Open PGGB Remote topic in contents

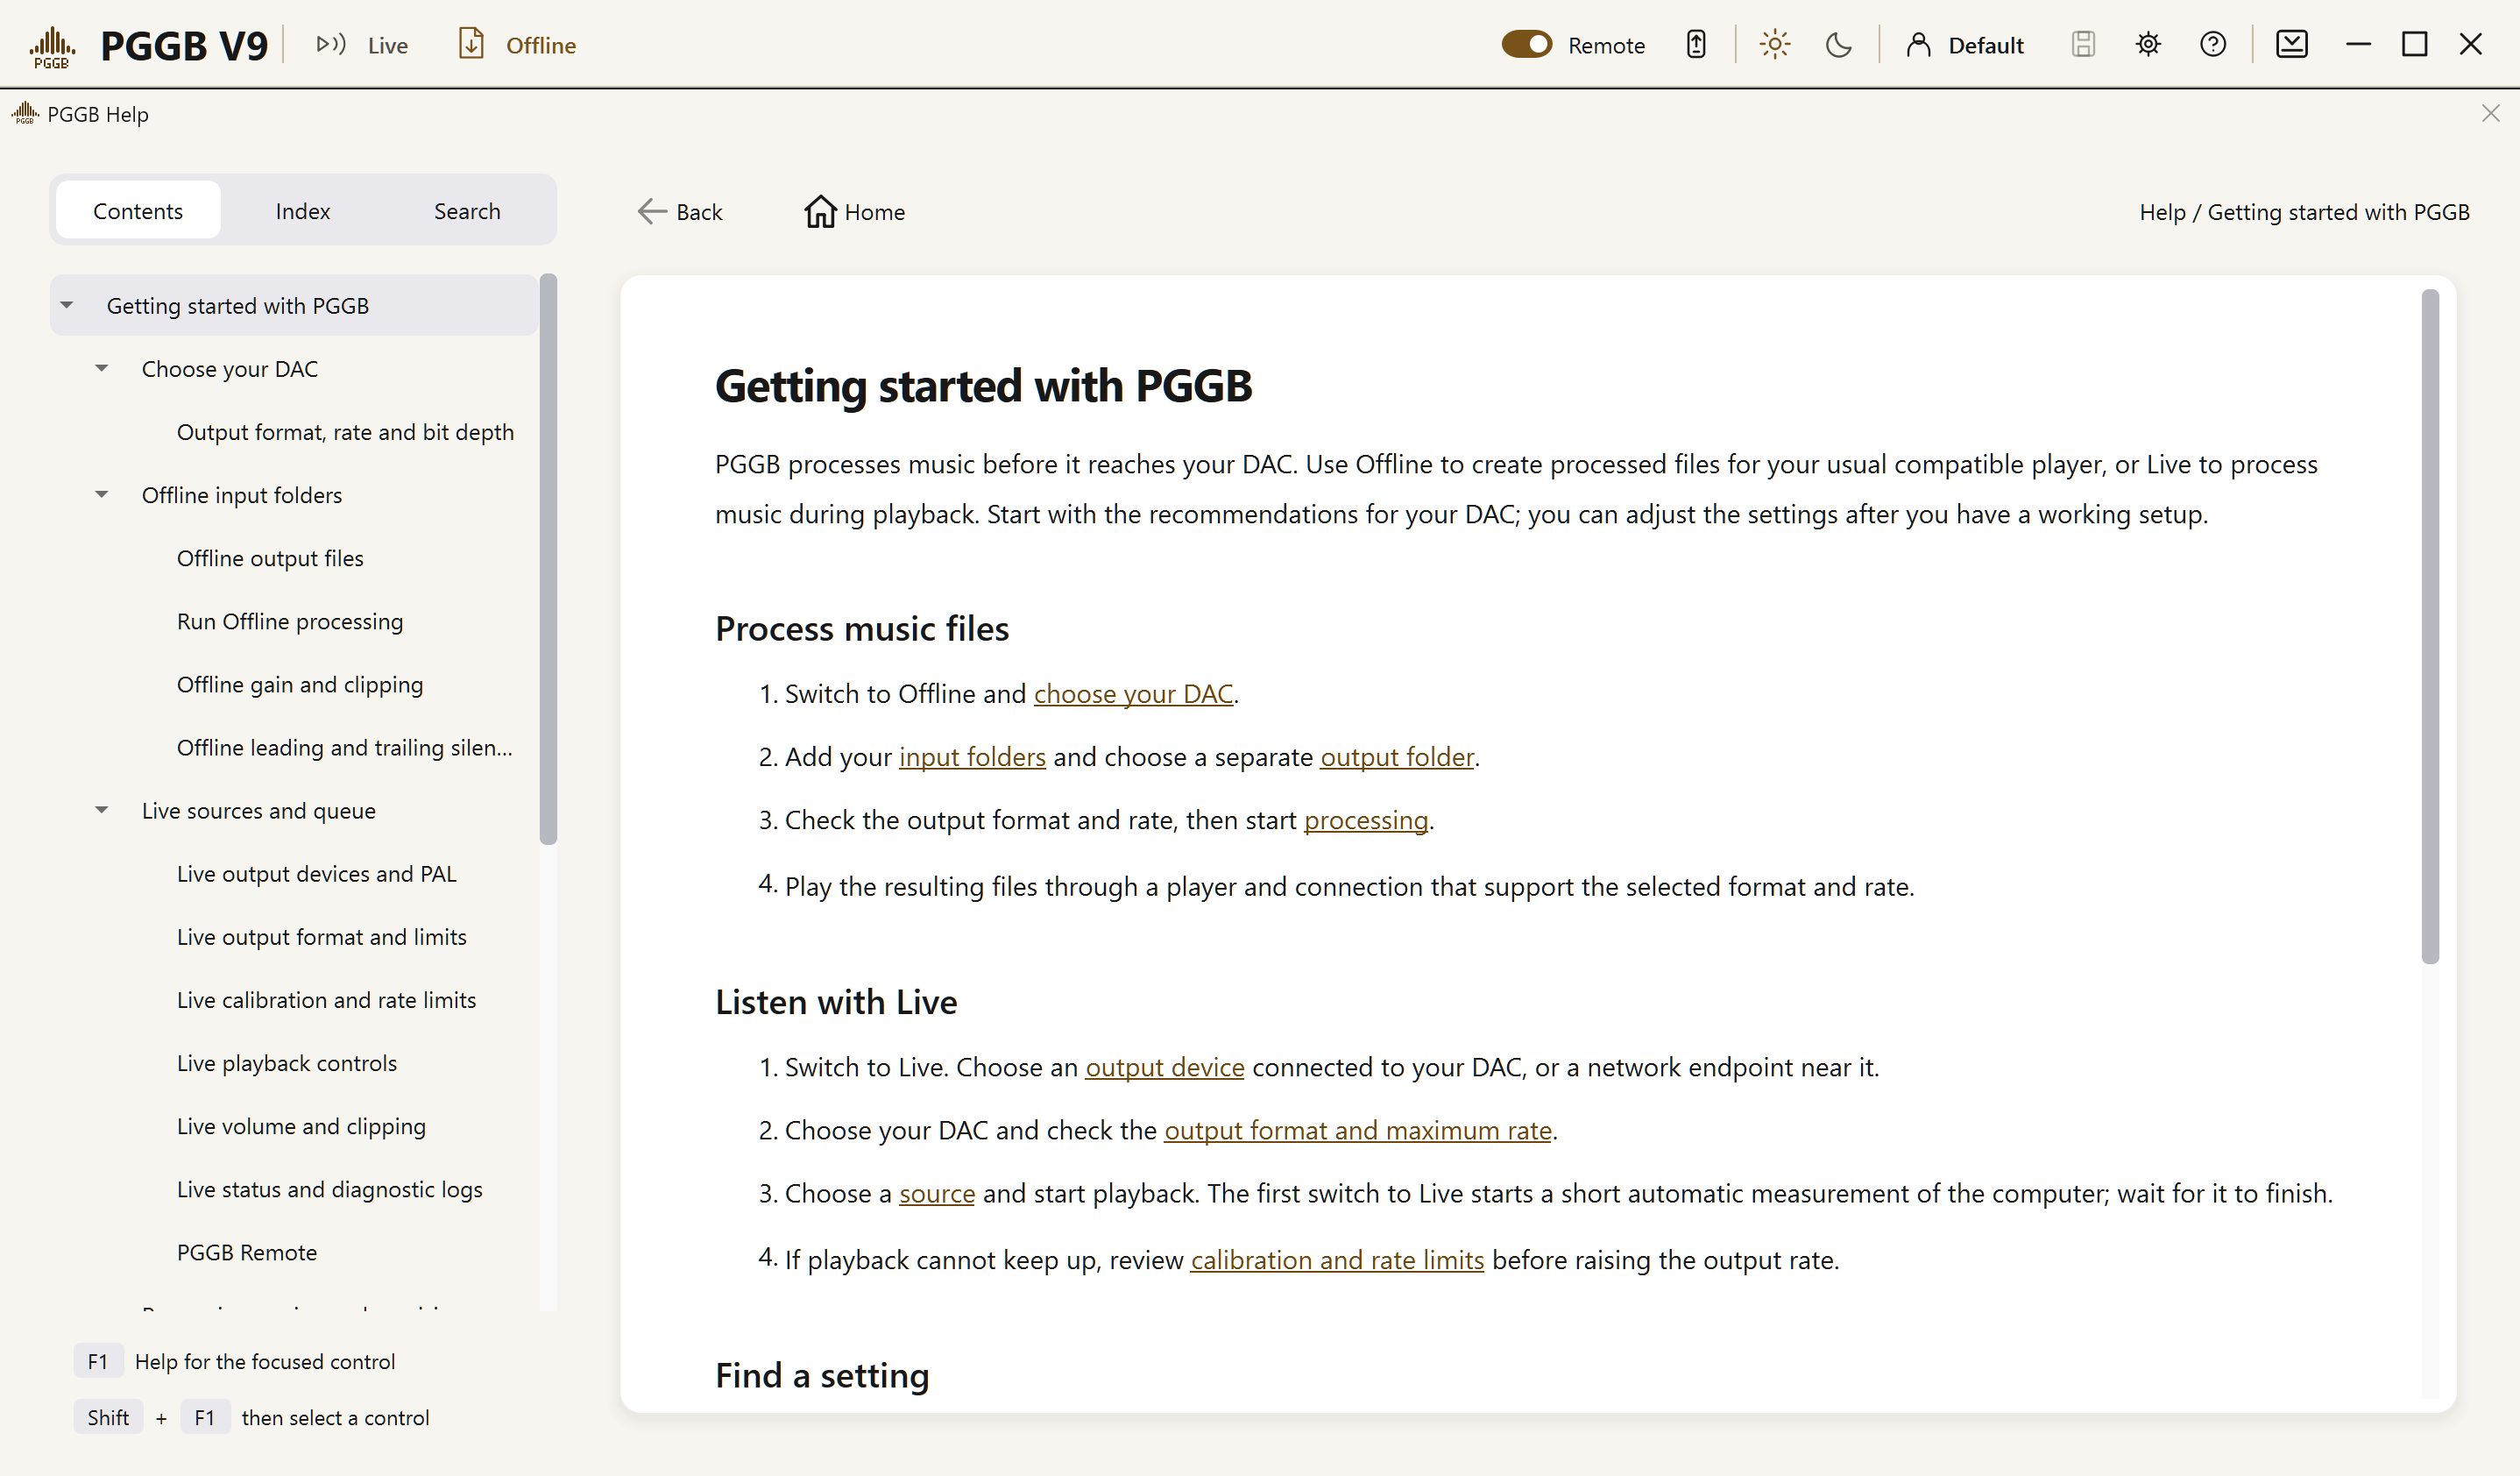point(247,1252)
